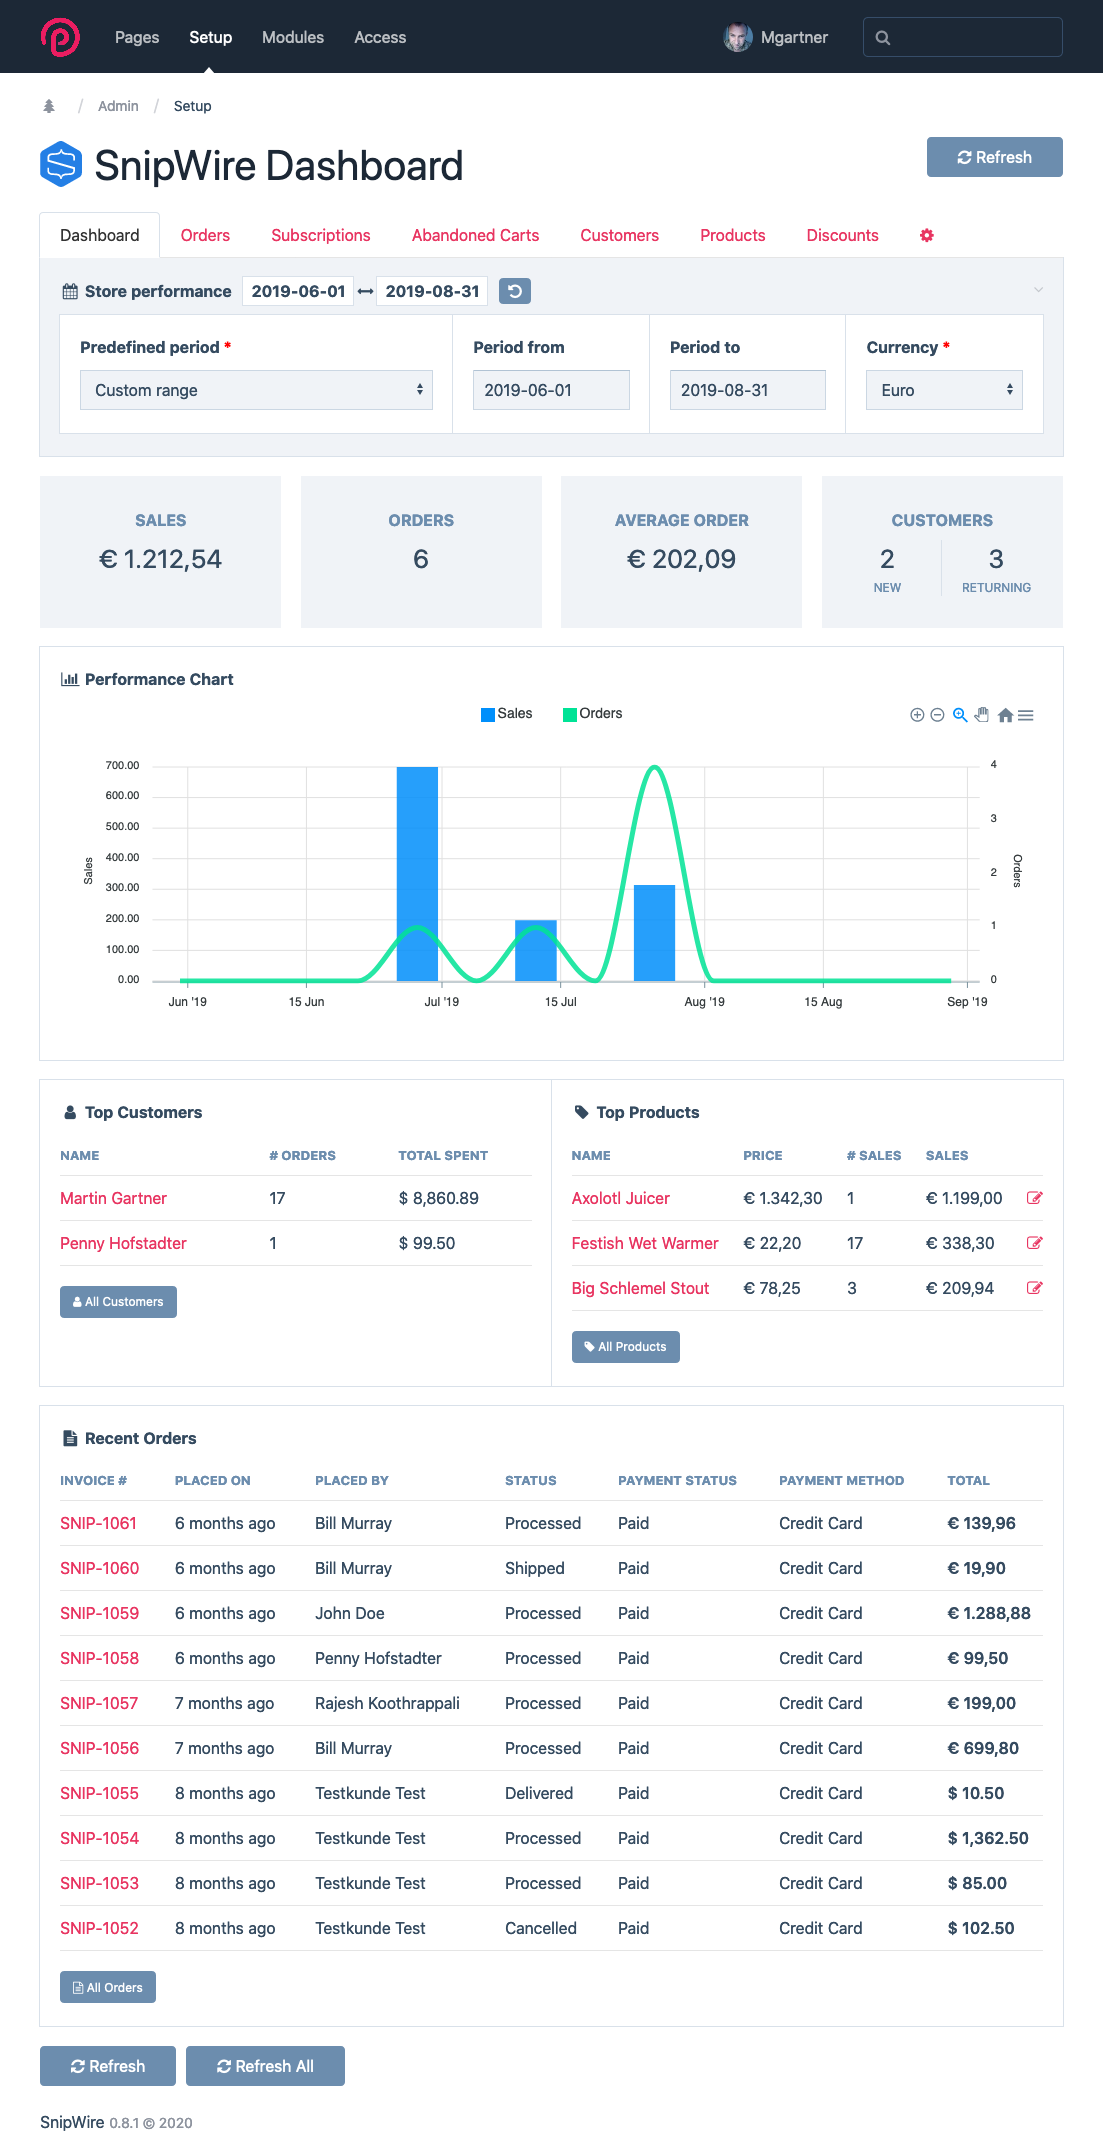This screenshot has height=2148, width=1103.
Task: Switch to the Subscriptions tab
Action: click(321, 235)
